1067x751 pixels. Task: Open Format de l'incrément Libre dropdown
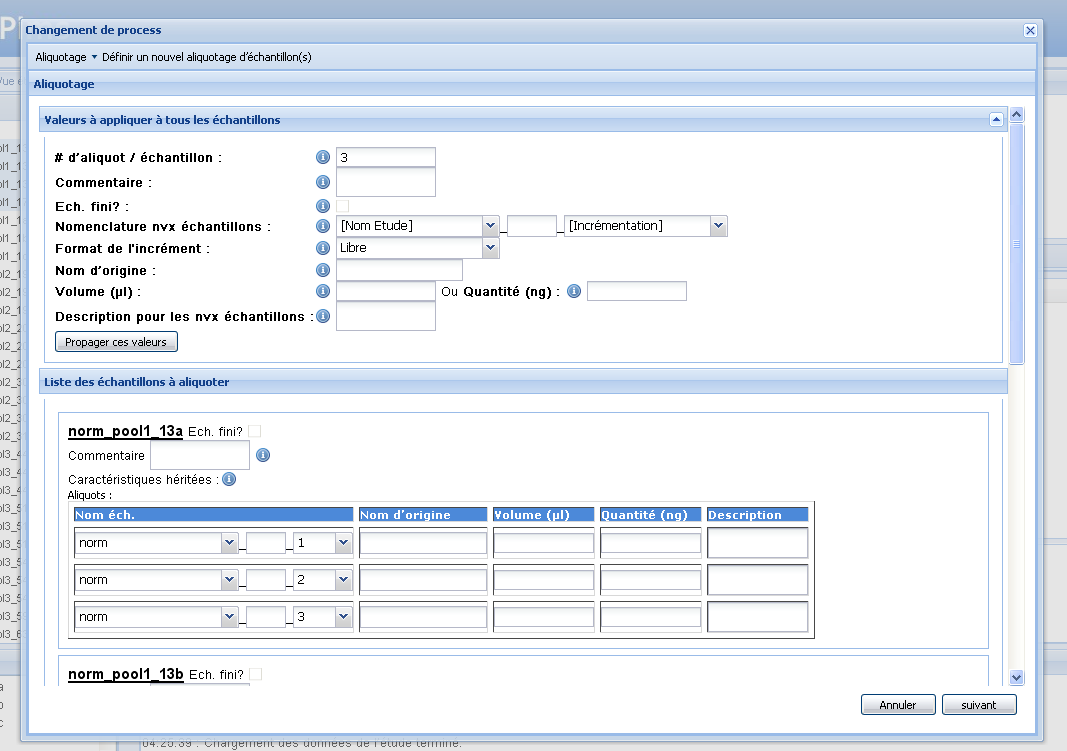click(490, 248)
